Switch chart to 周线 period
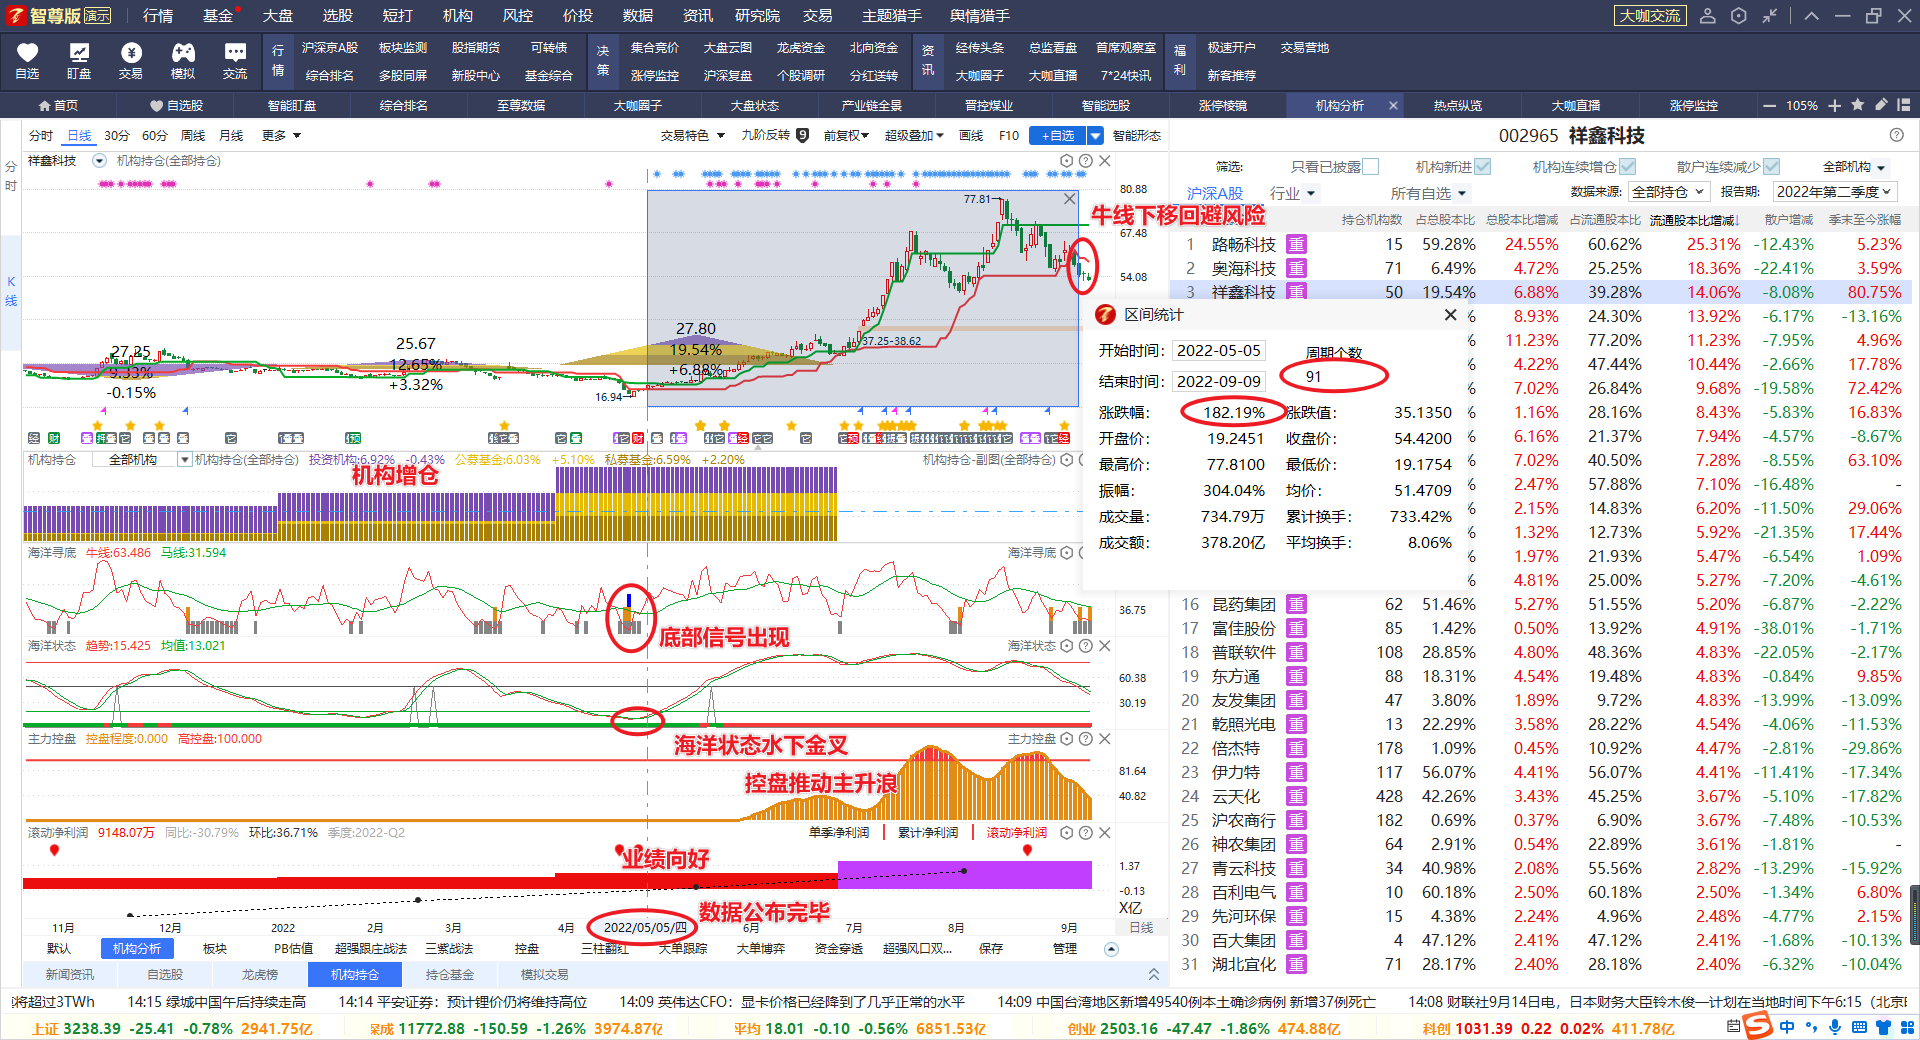The width and height of the screenshot is (1920, 1040). pos(193,135)
